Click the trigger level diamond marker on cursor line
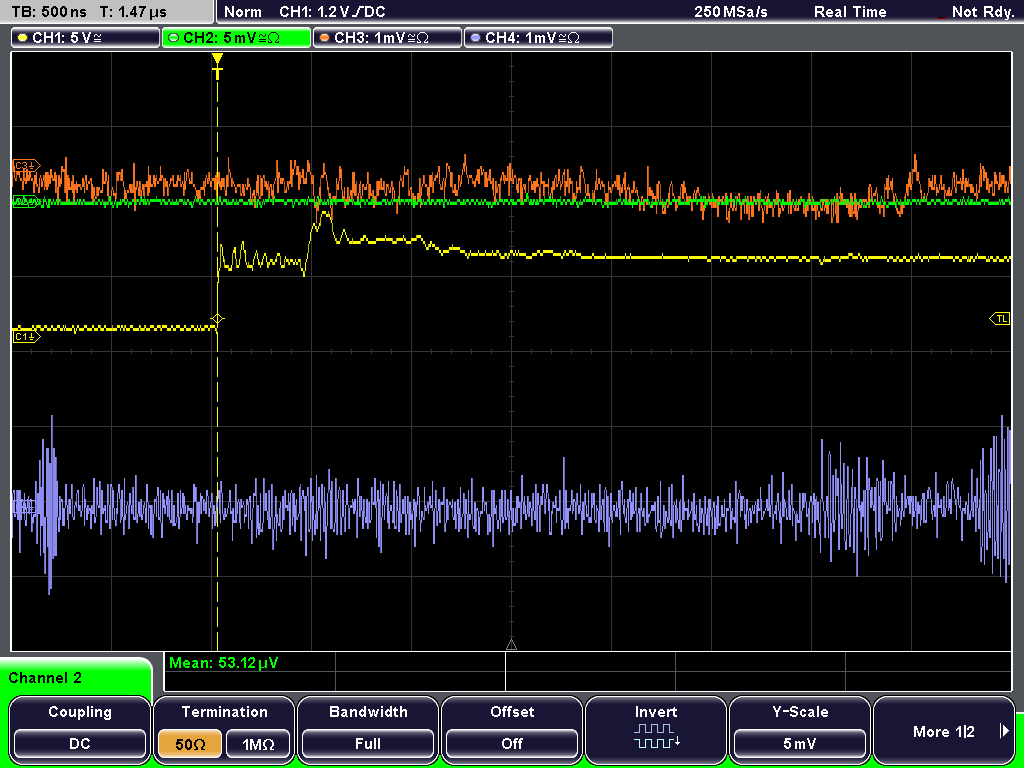This screenshot has width=1024, height=768. (x=217, y=319)
